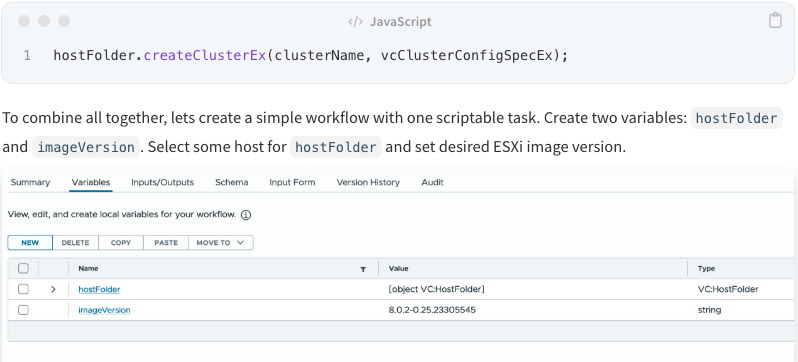The height and width of the screenshot is (362, 798).
Task: Click the info icon beside workflow description
Action: click(x=246, y=215)
